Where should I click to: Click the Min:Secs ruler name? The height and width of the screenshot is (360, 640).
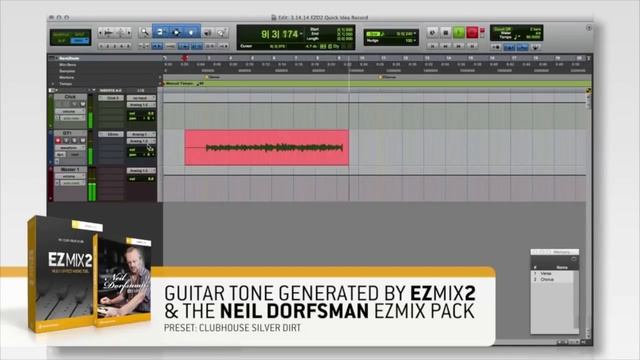(x=68, y=64)
